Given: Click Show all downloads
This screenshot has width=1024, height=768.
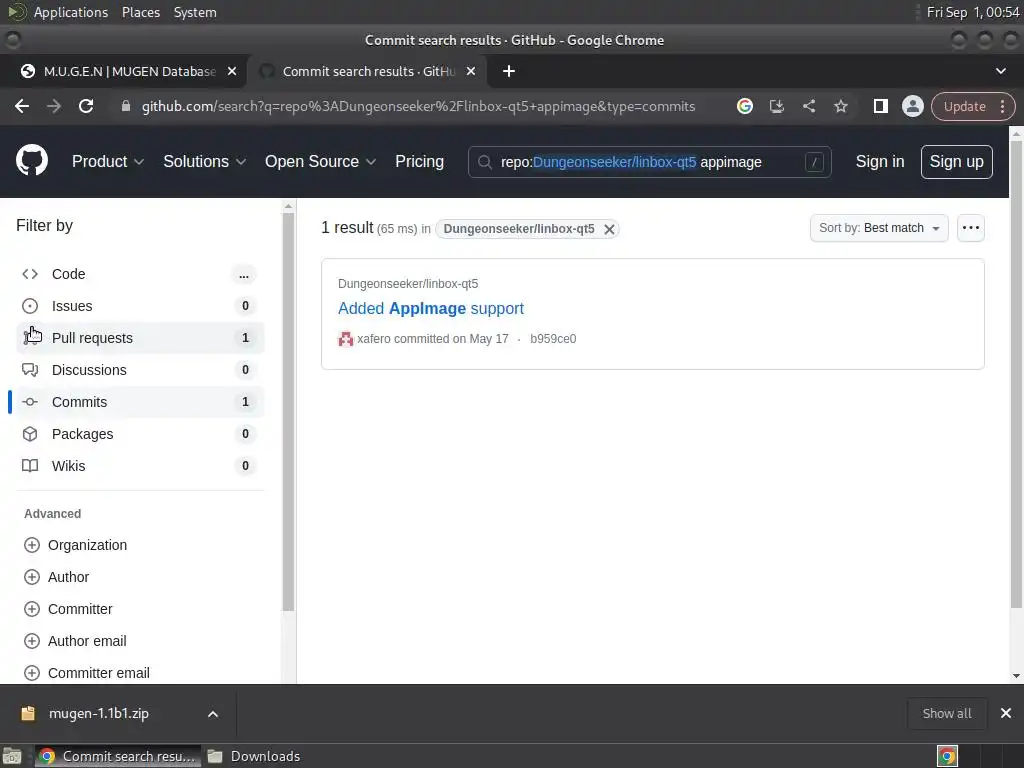Looking at the screenshot, I should click(946, 713).
